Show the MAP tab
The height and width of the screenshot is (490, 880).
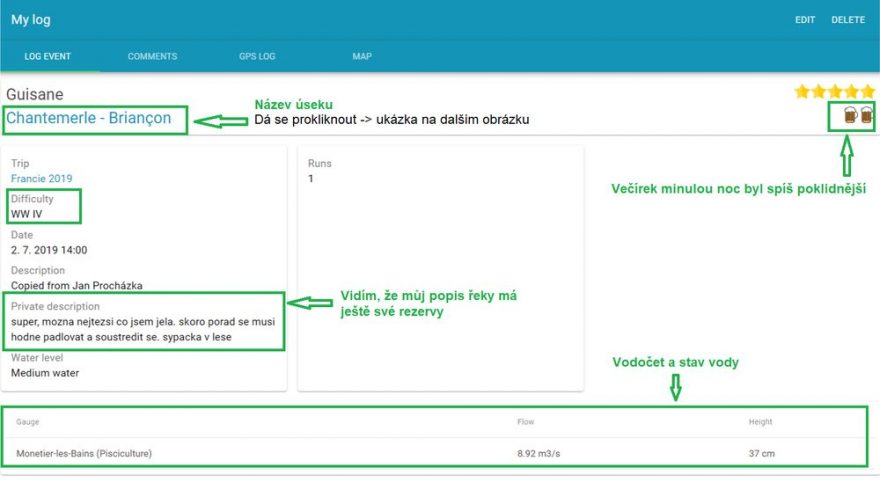coord(362,56)
